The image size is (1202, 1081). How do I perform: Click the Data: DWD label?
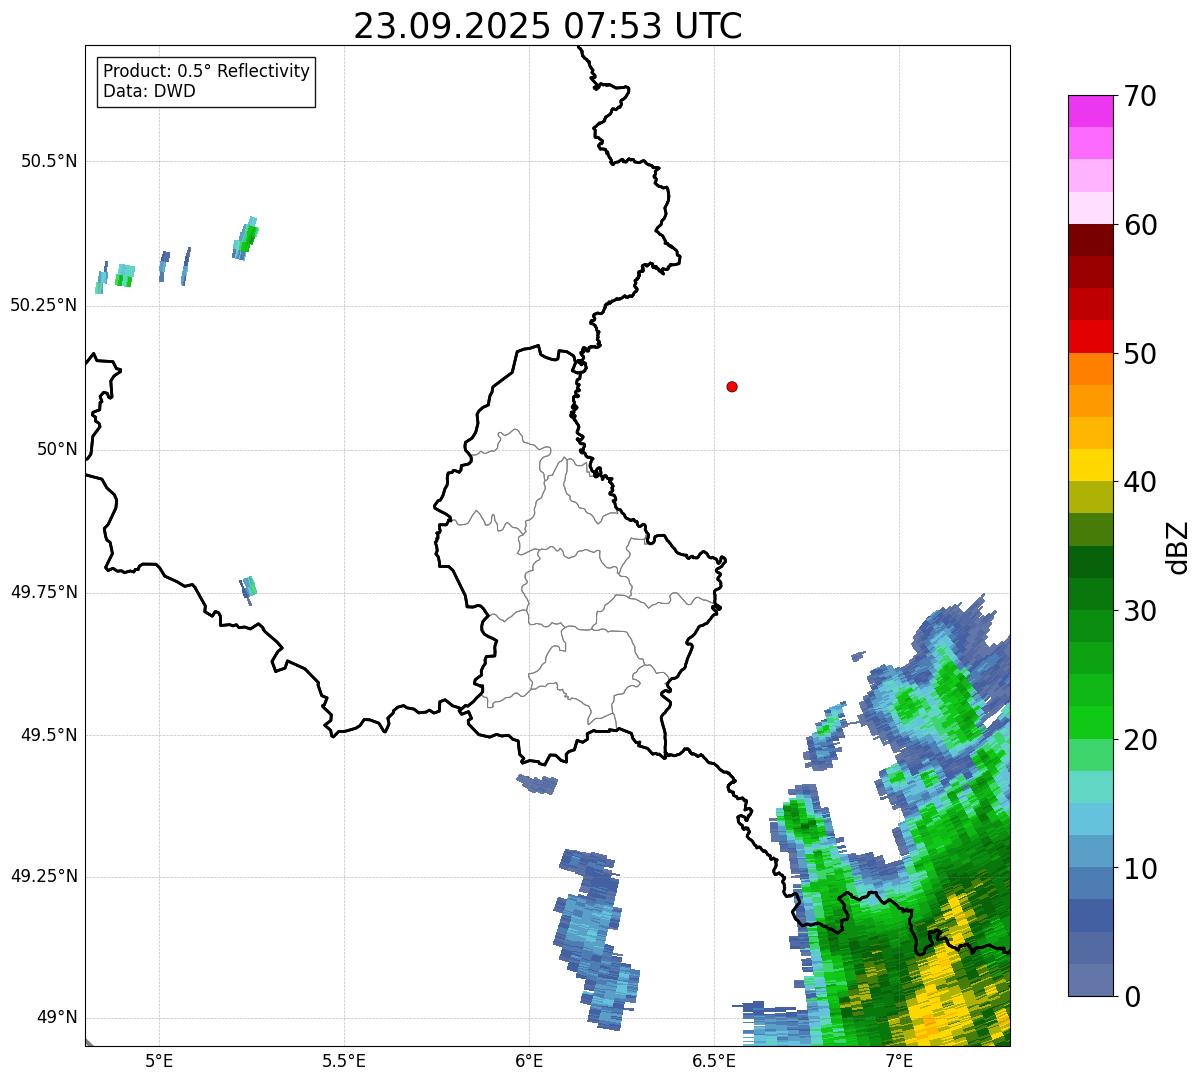[x=149, y=91]
